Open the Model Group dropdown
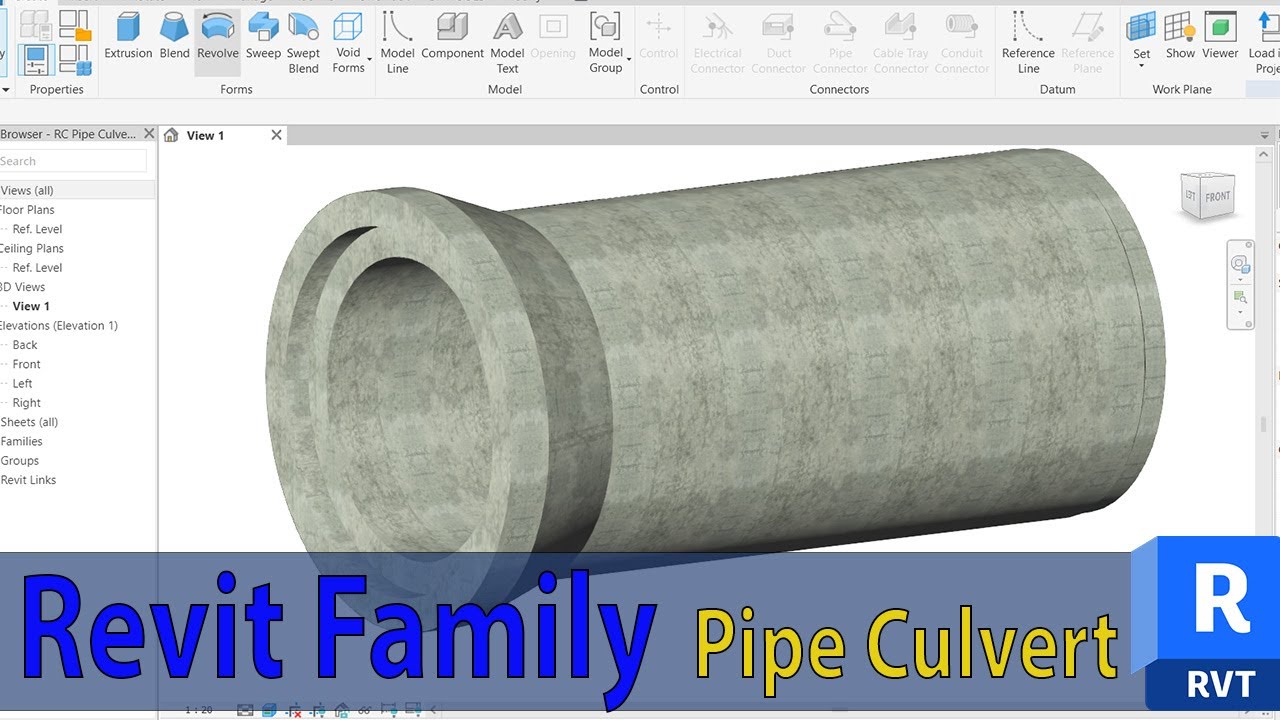The height and width of the screenshot is (720, 1280). 606,43
